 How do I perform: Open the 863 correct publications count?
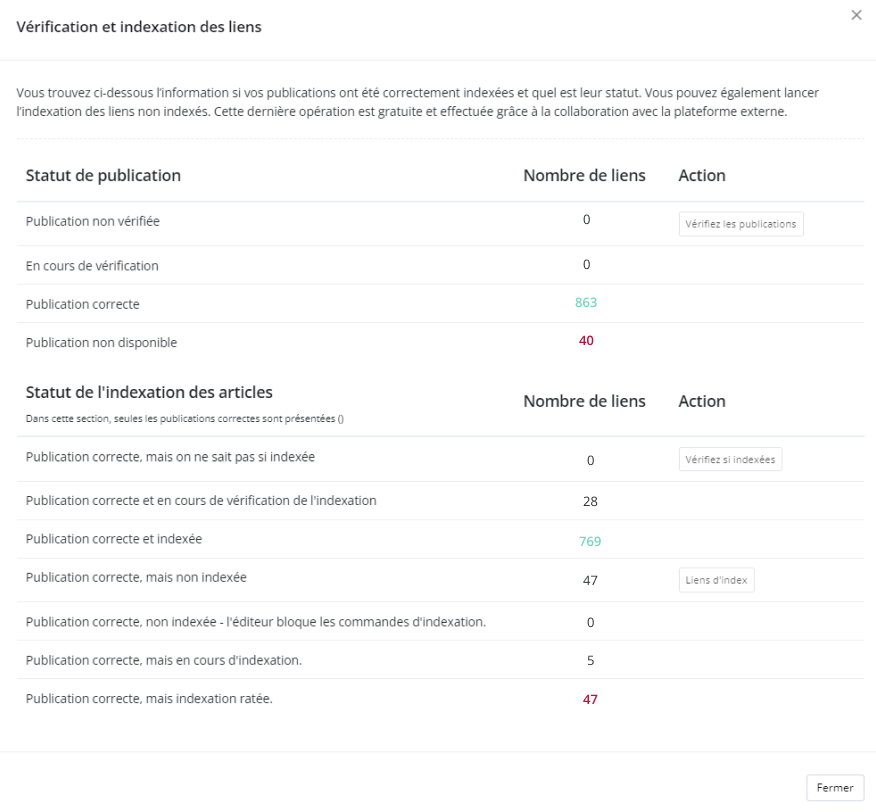pos(586,303)
